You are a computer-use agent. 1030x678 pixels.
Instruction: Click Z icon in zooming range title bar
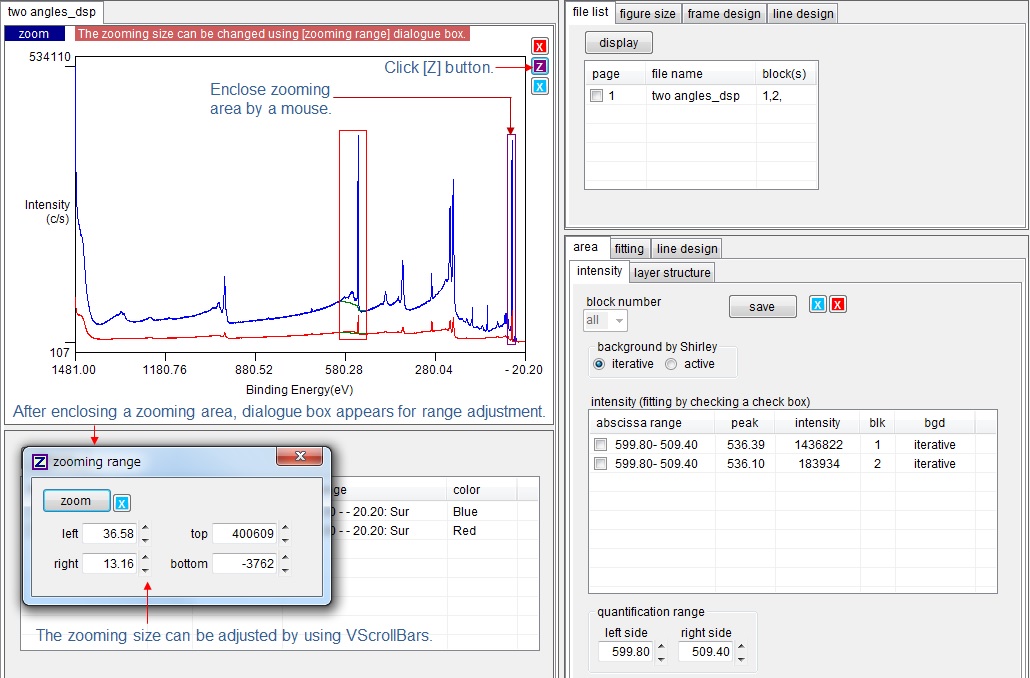pyautogui.click(x=40, y=462)
